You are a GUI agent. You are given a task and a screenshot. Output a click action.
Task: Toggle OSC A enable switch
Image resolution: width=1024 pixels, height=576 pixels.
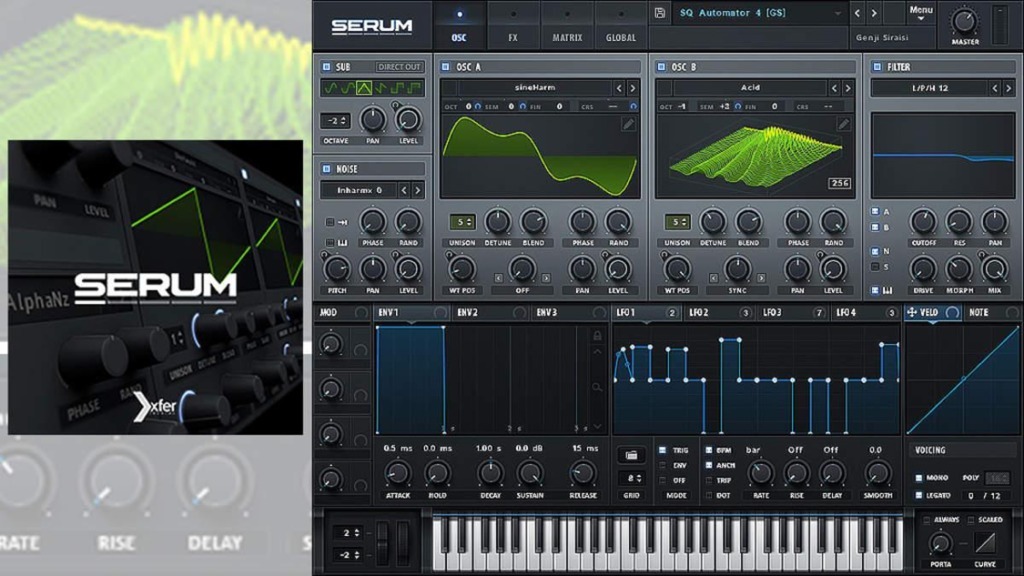coord(445,67)
